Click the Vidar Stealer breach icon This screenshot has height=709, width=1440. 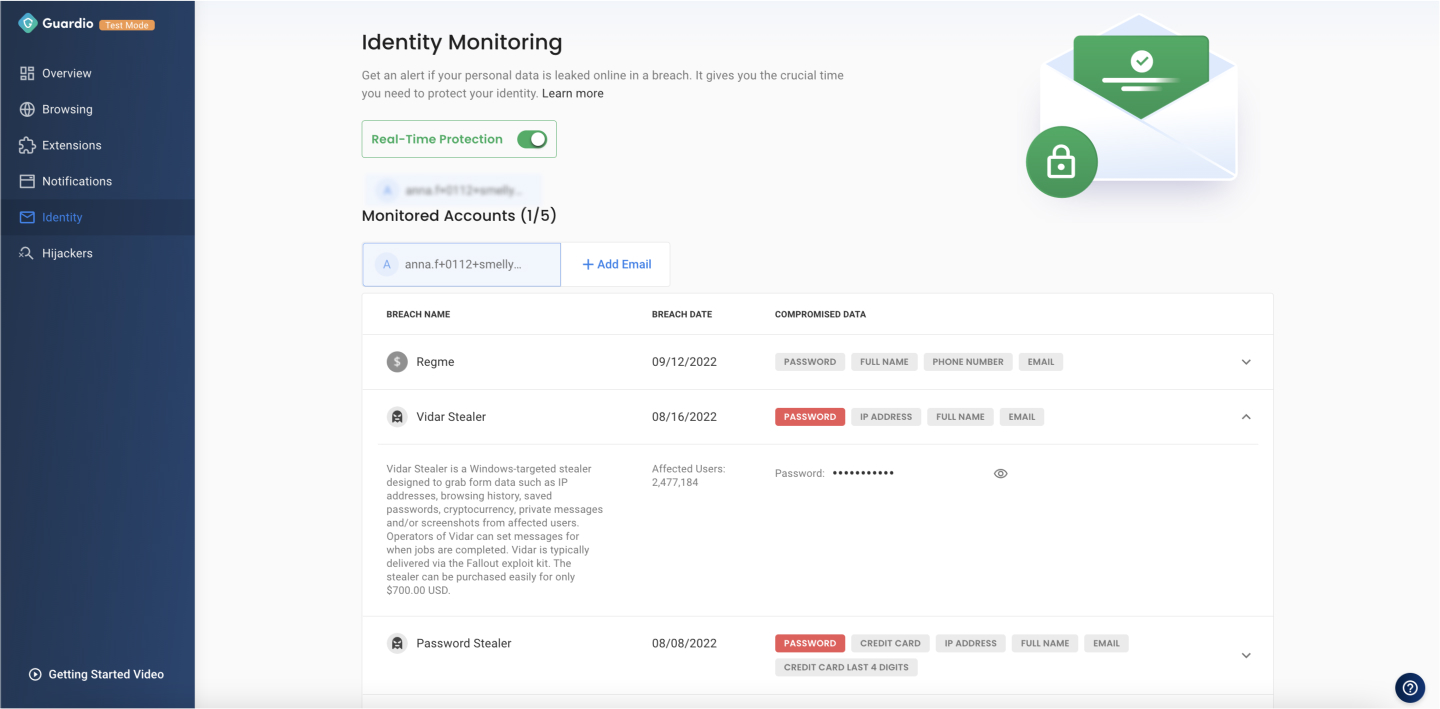[x=397, y=417]
